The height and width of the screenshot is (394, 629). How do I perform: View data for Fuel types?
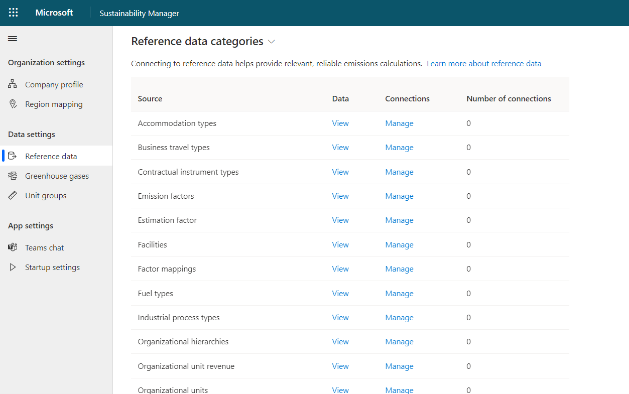[340, 293]
